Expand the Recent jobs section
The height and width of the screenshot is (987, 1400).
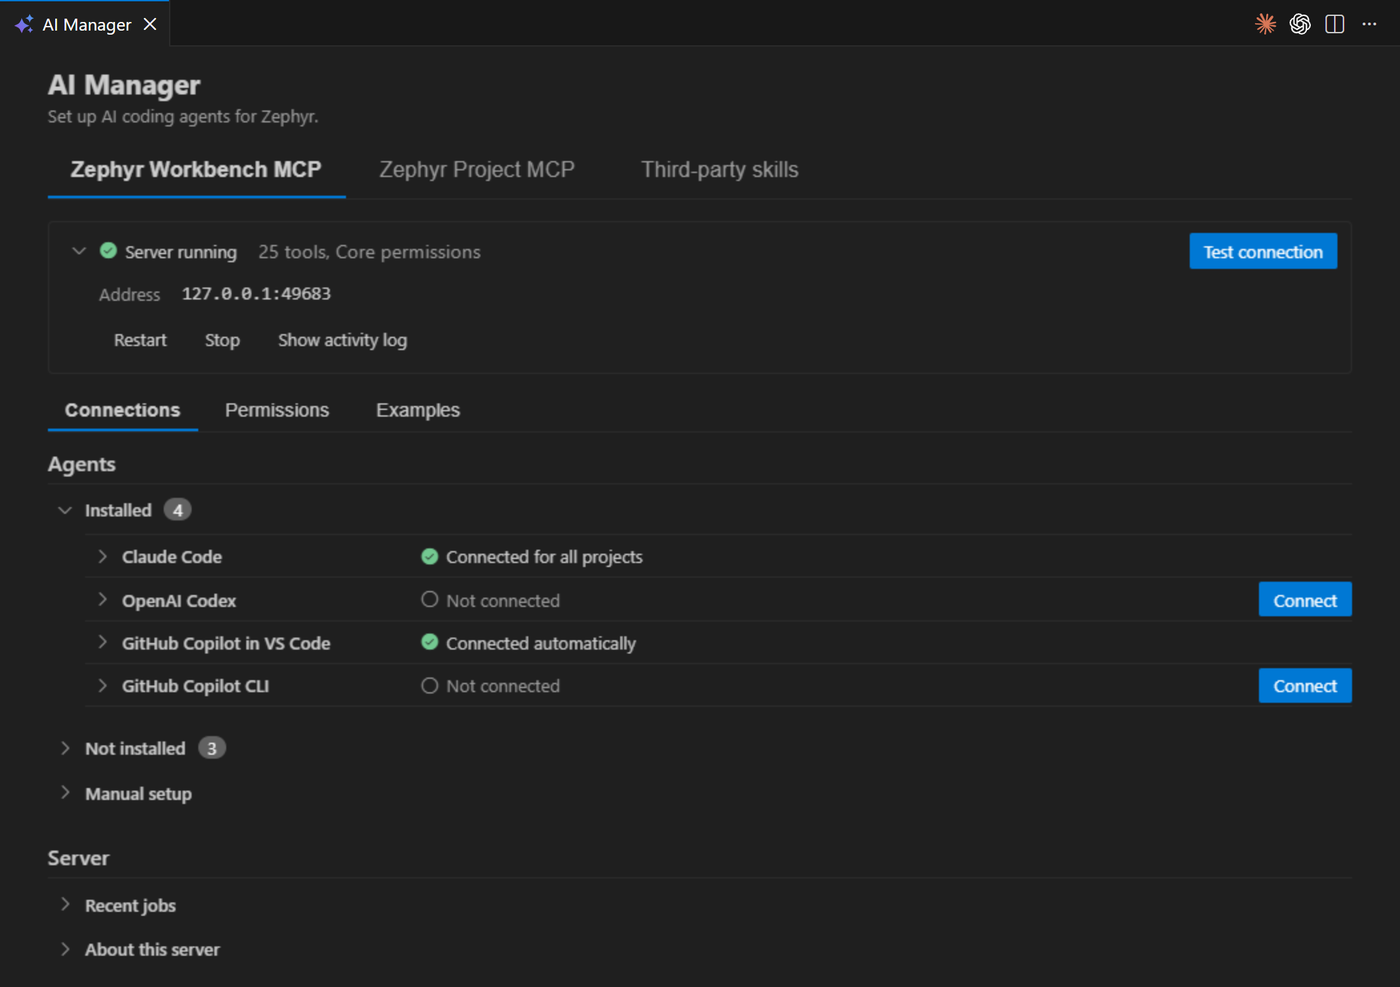[65, 905]
